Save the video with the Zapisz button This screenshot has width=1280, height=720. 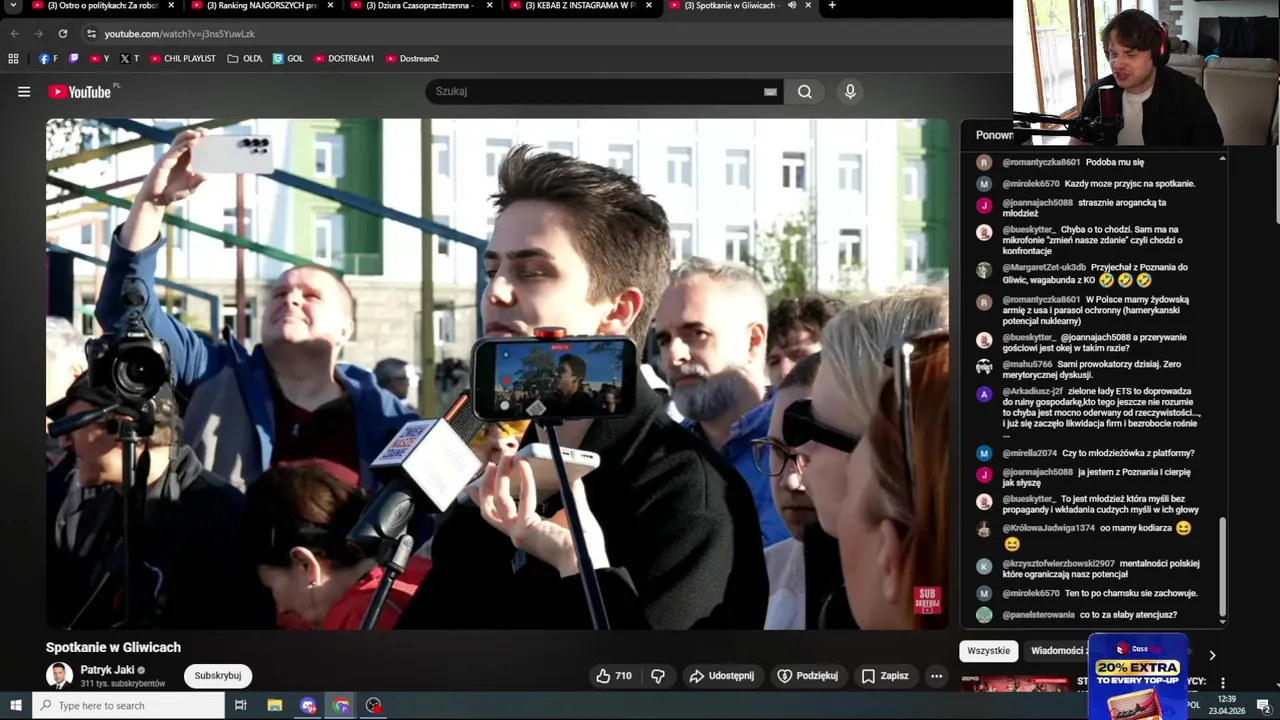[x=885, y=676]
